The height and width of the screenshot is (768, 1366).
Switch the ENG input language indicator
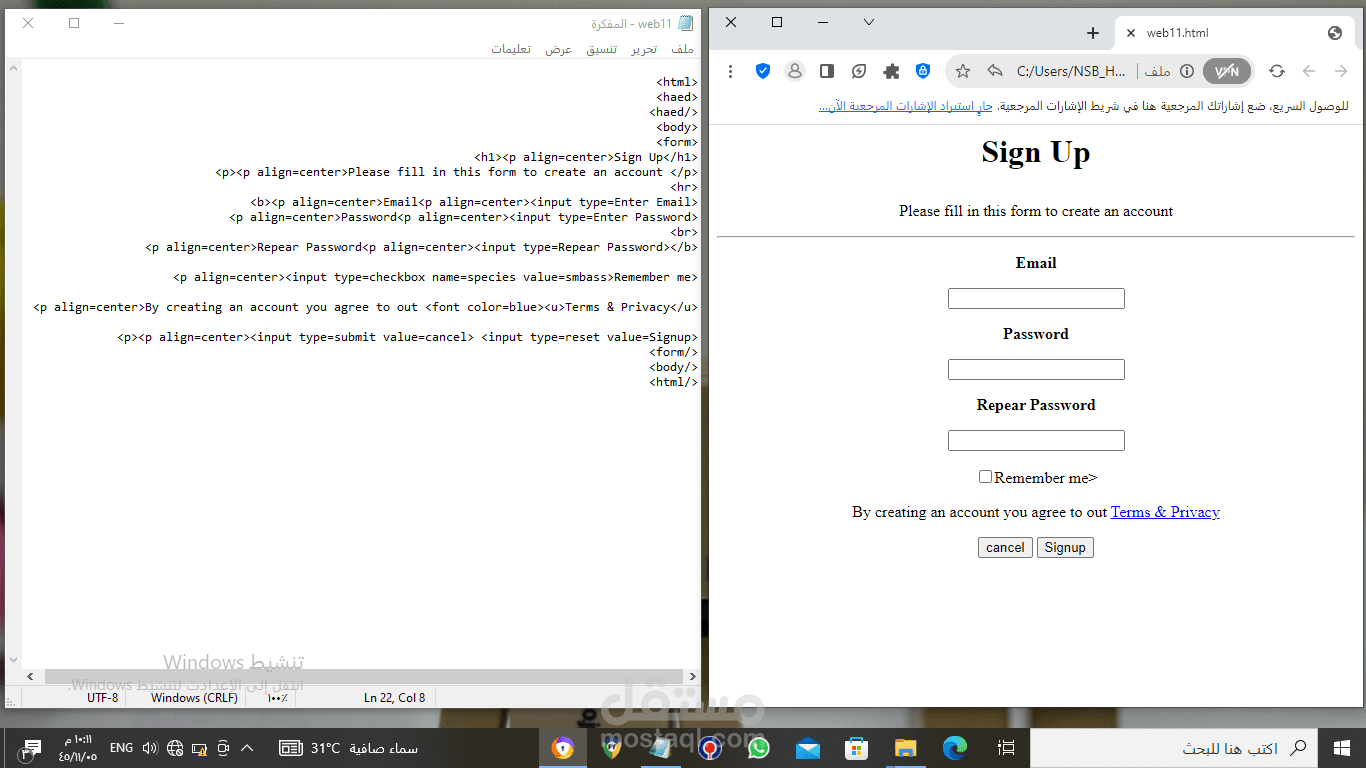click(121, 748)
